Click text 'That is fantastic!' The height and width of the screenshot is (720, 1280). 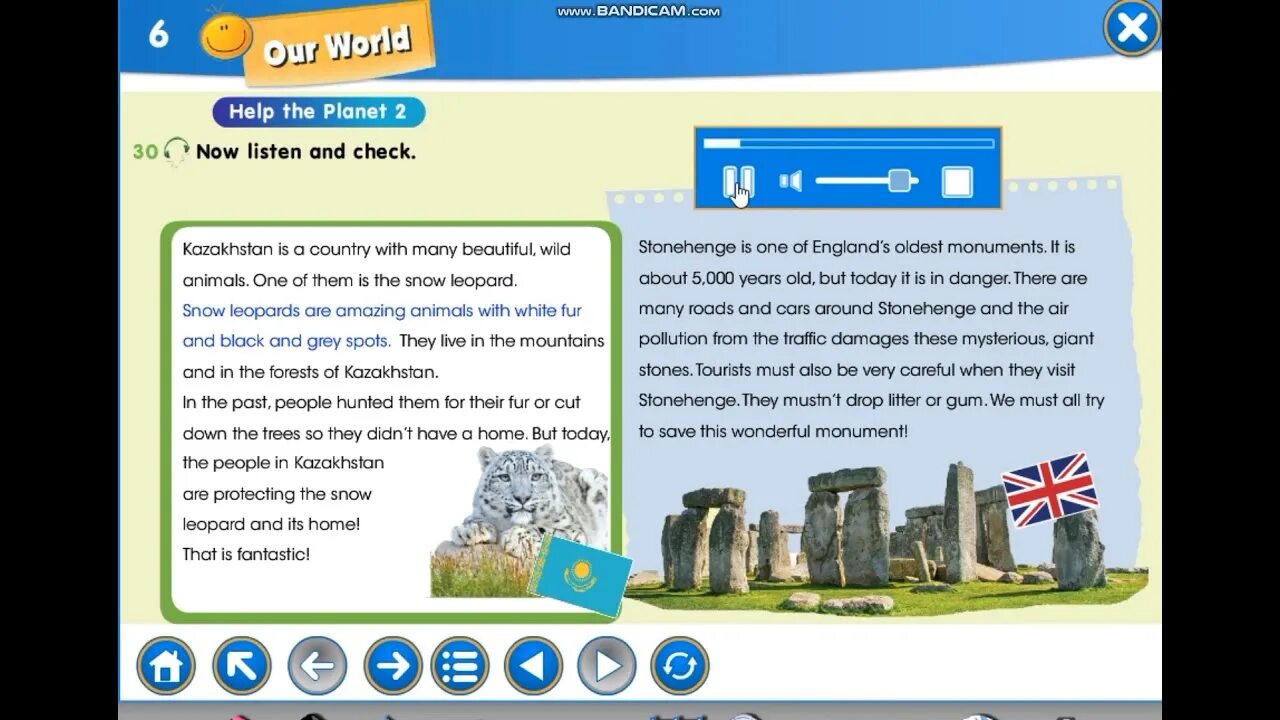point(246,554)
